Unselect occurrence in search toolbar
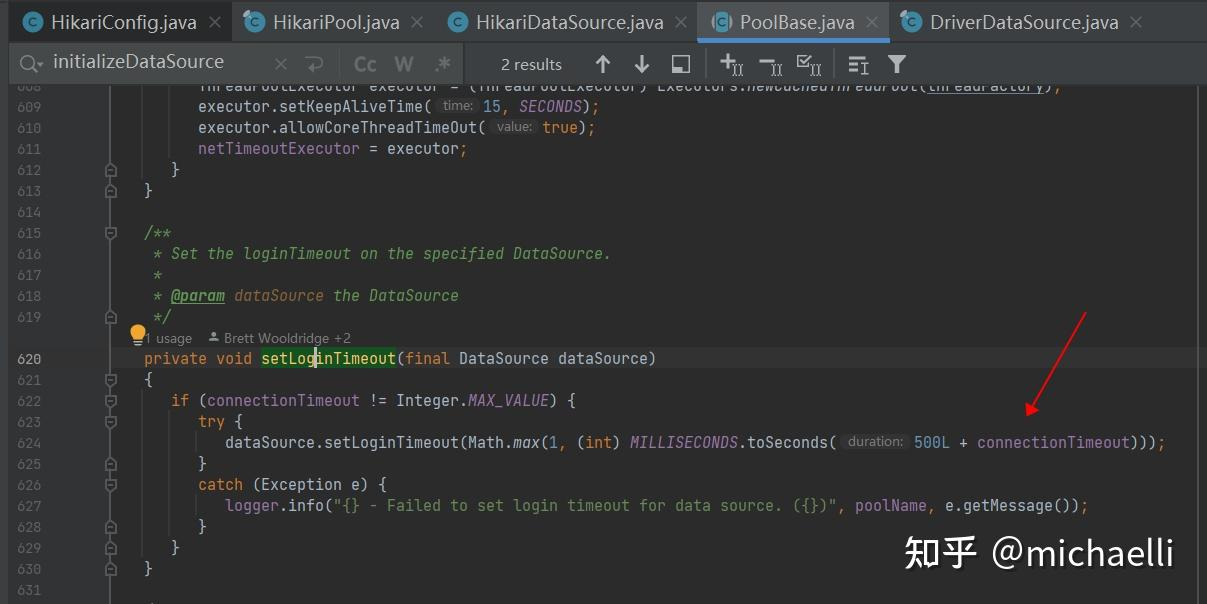Screen dimensions: 1207x604 click(x=770, y=64)
